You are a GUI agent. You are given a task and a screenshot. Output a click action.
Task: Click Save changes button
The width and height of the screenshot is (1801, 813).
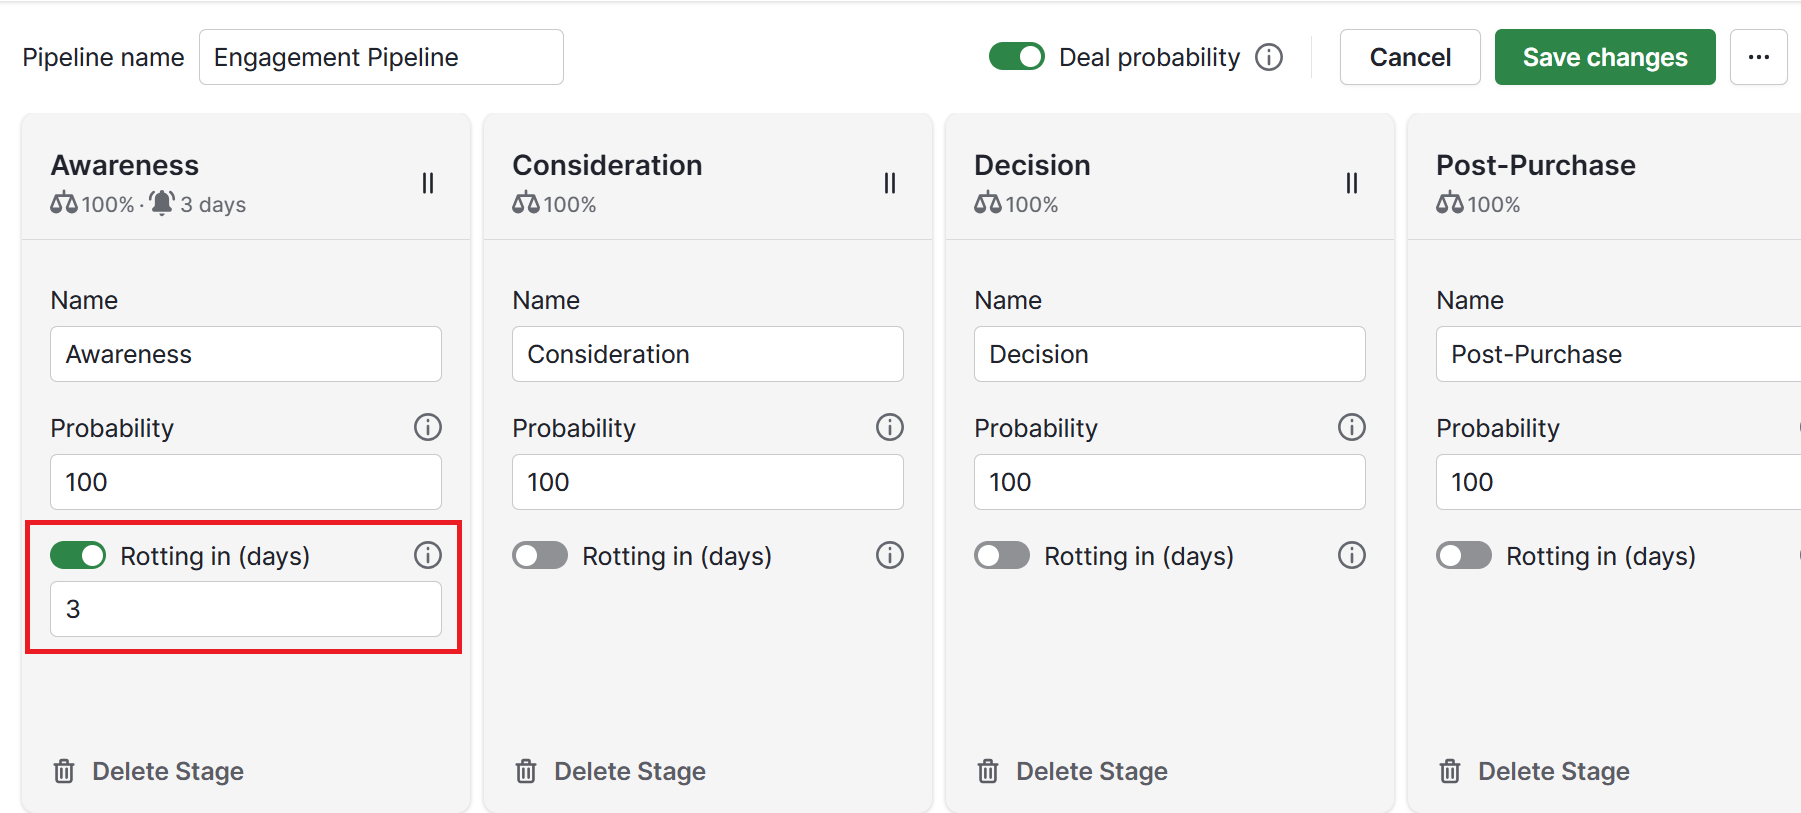tap(1604, 57)
